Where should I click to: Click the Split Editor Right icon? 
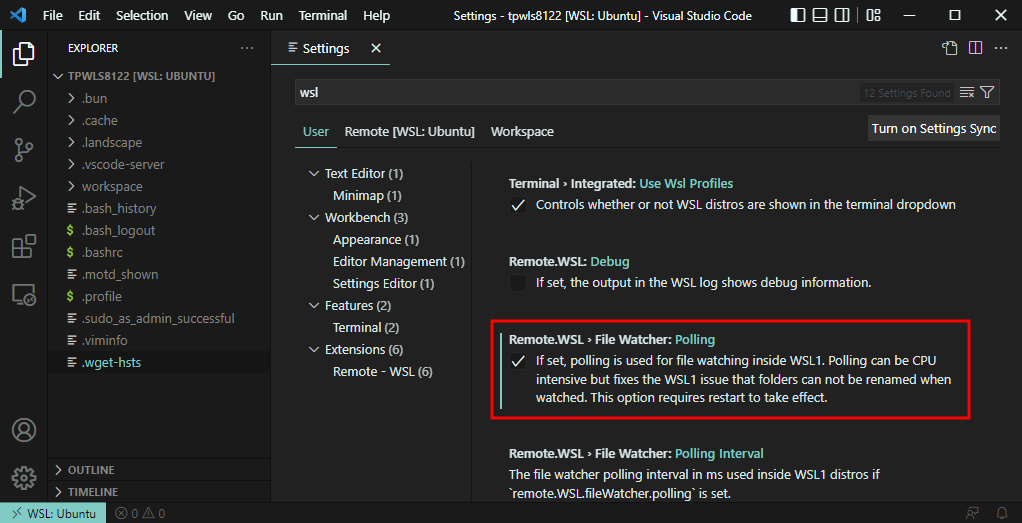tap(975, 48)
